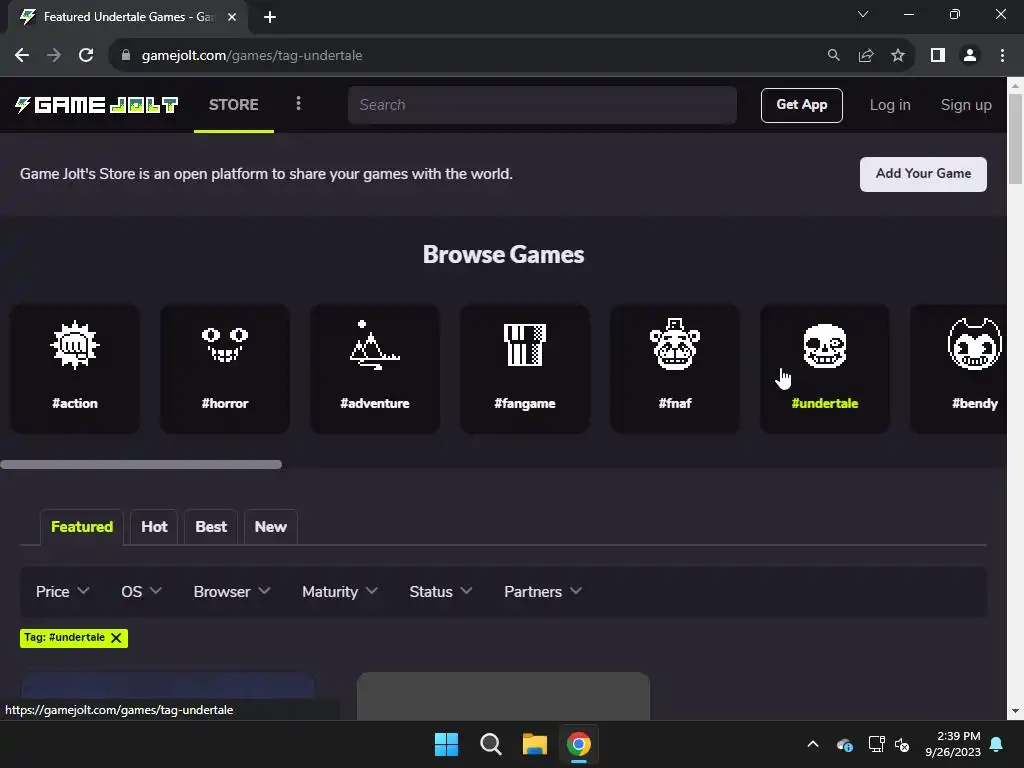Click the Get App button
Screen dimensions: 1024x768
pyautogui.click(x=801, y=105)
